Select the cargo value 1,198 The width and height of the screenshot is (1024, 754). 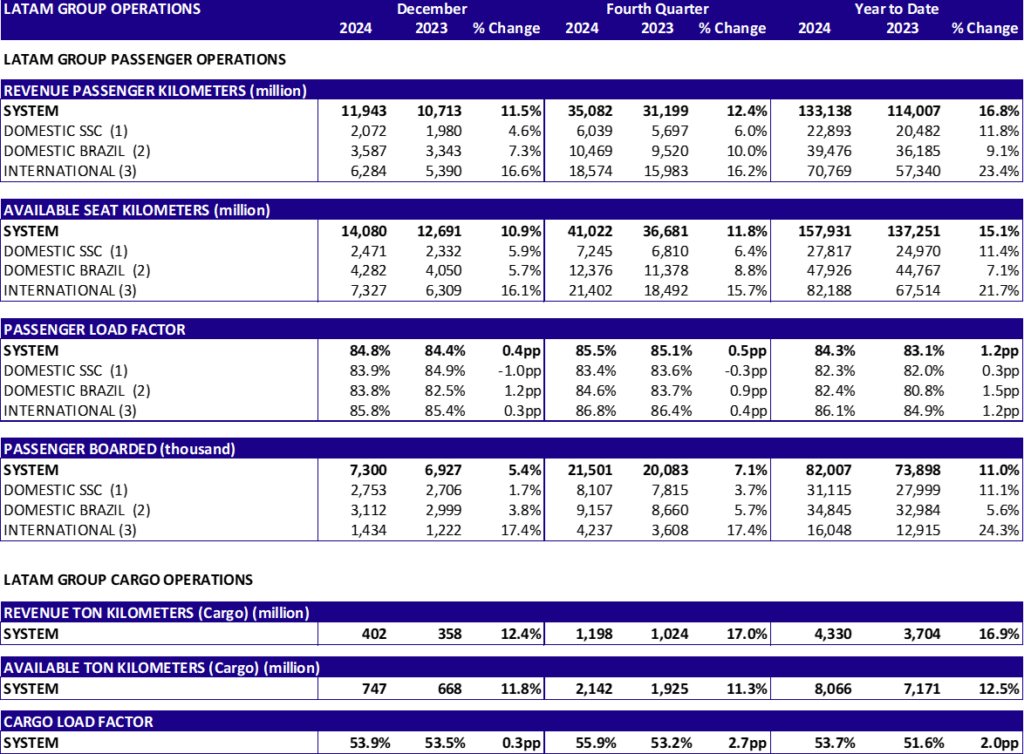point(594,634)
